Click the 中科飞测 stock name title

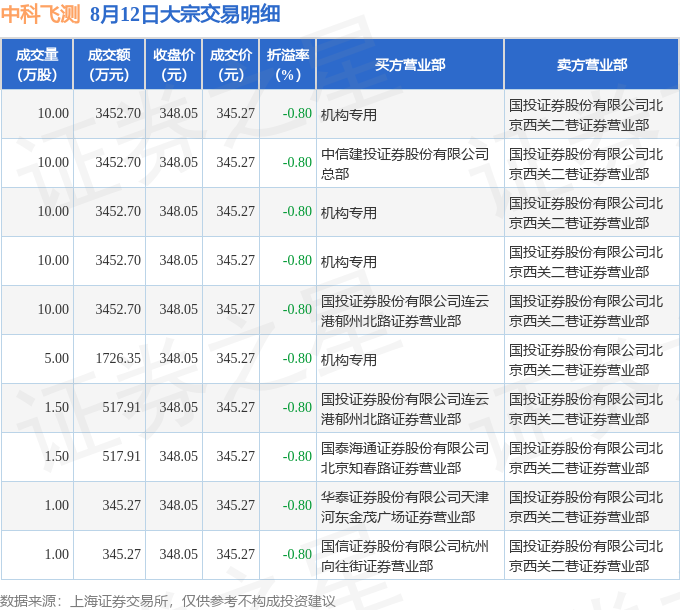(x=41, y=14)
